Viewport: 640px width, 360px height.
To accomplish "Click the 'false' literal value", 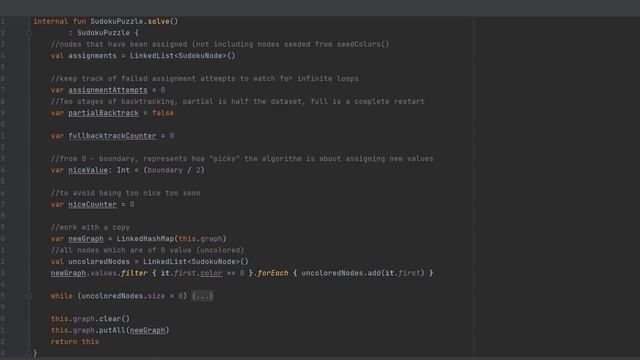I will [163, 113].
